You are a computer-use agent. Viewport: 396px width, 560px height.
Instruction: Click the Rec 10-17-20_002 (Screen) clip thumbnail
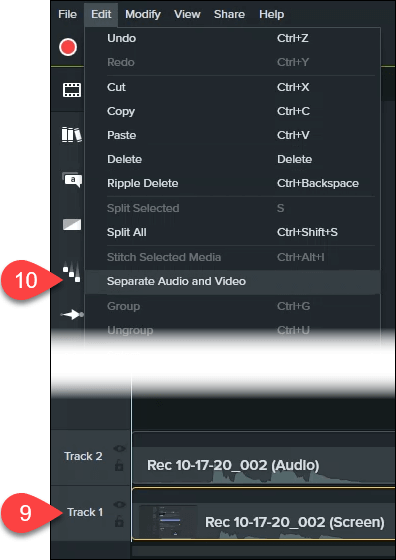[x=168, y=521]
